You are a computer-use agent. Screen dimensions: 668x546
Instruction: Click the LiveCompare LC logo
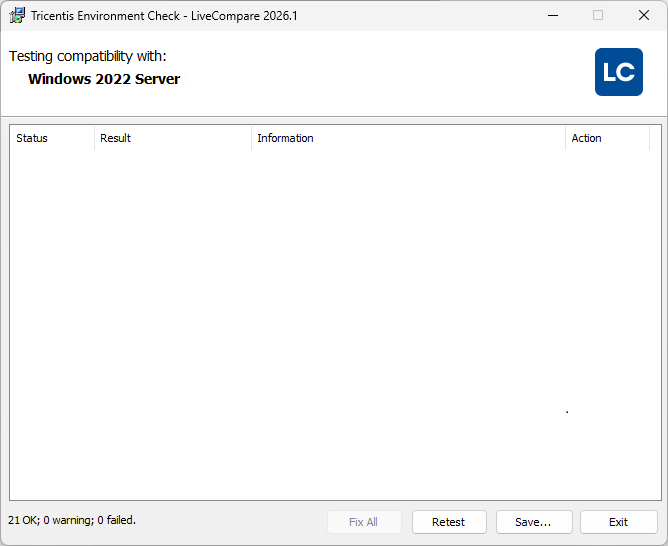tap(619, 72)
